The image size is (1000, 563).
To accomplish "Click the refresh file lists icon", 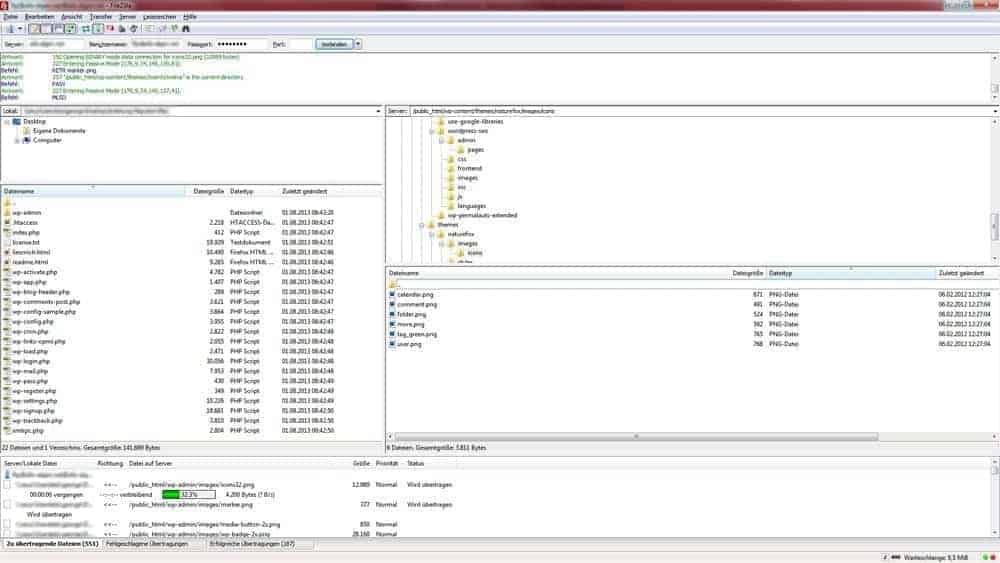I will tap(85, 30).
